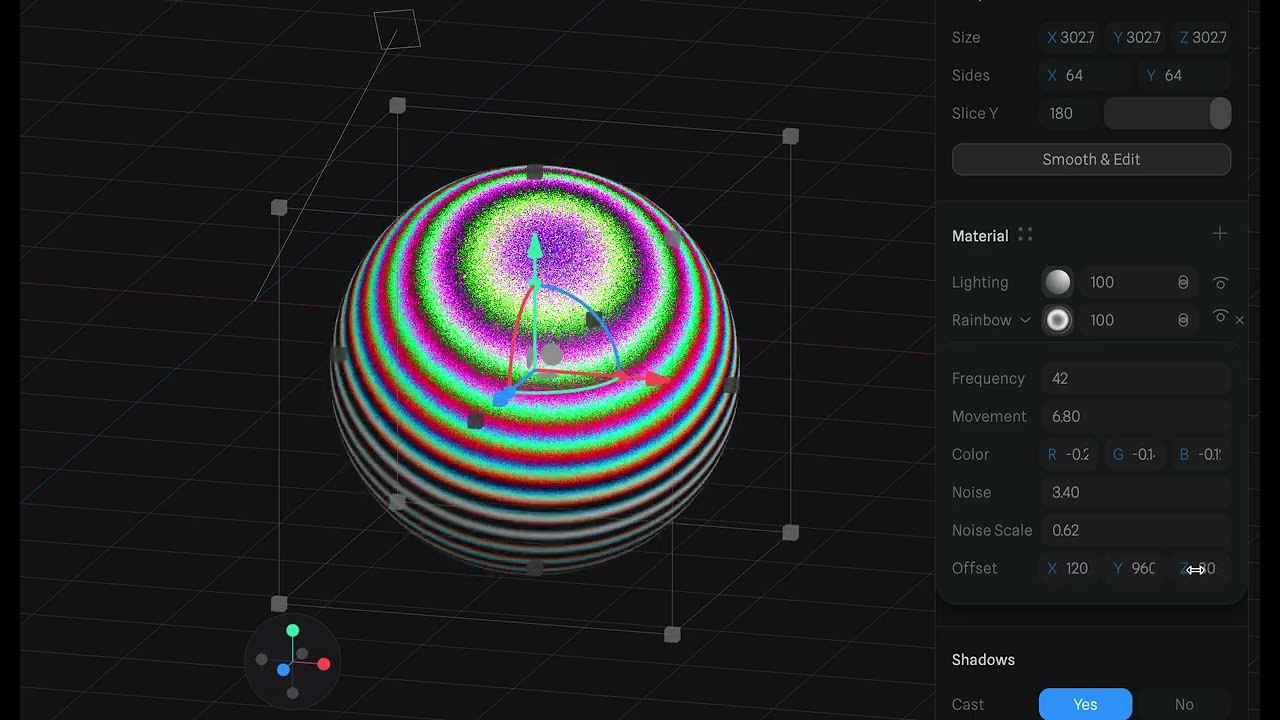
Task: Open the Material assets grid icon
Action: (x=1025, y=234)
